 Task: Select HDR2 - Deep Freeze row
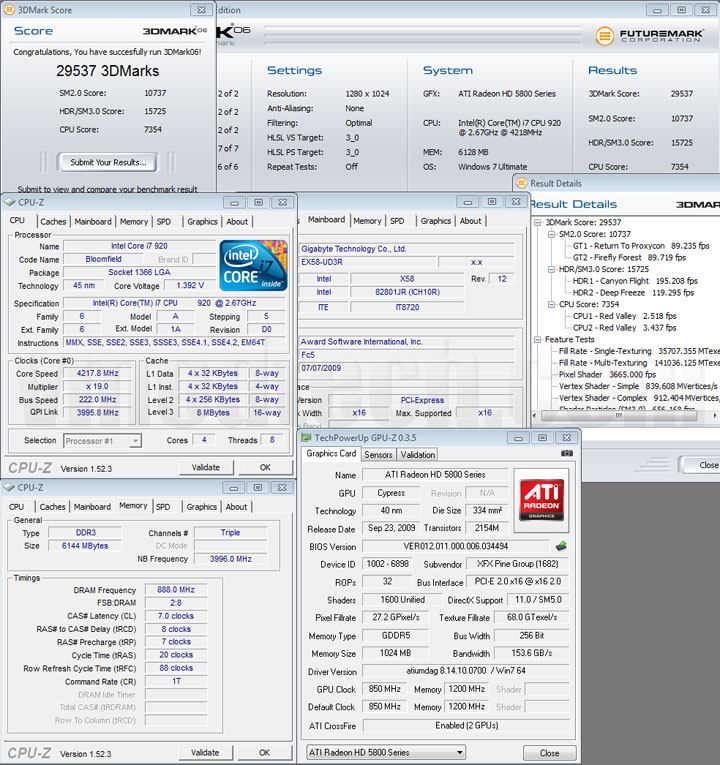pyautogui.click(x=633, y=293)
